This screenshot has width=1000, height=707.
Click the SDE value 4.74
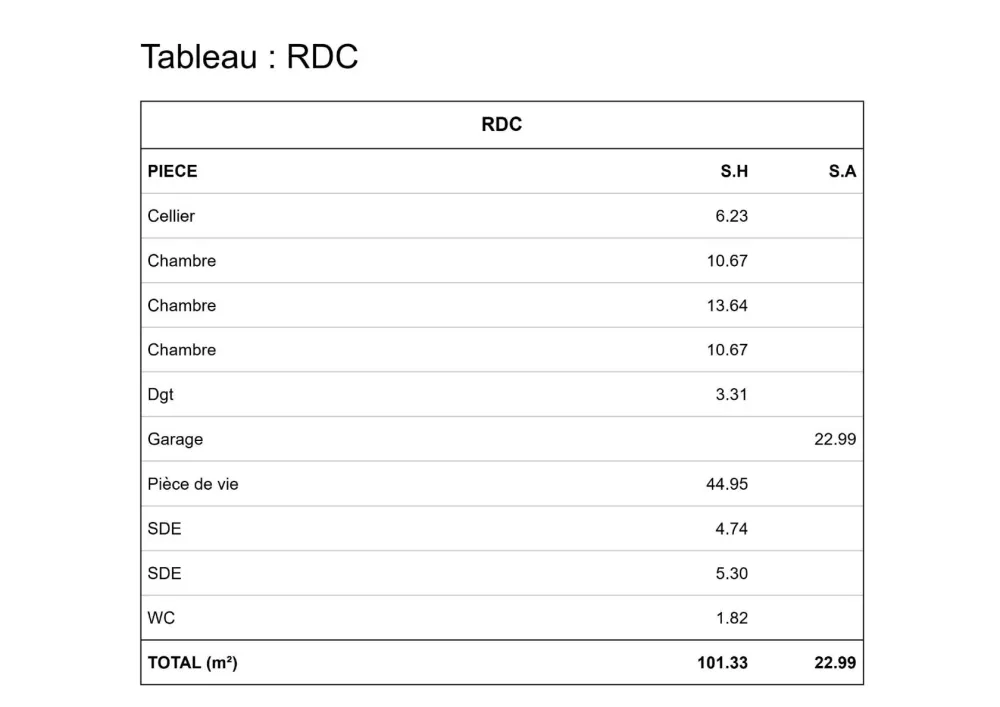tap(732, 528)
